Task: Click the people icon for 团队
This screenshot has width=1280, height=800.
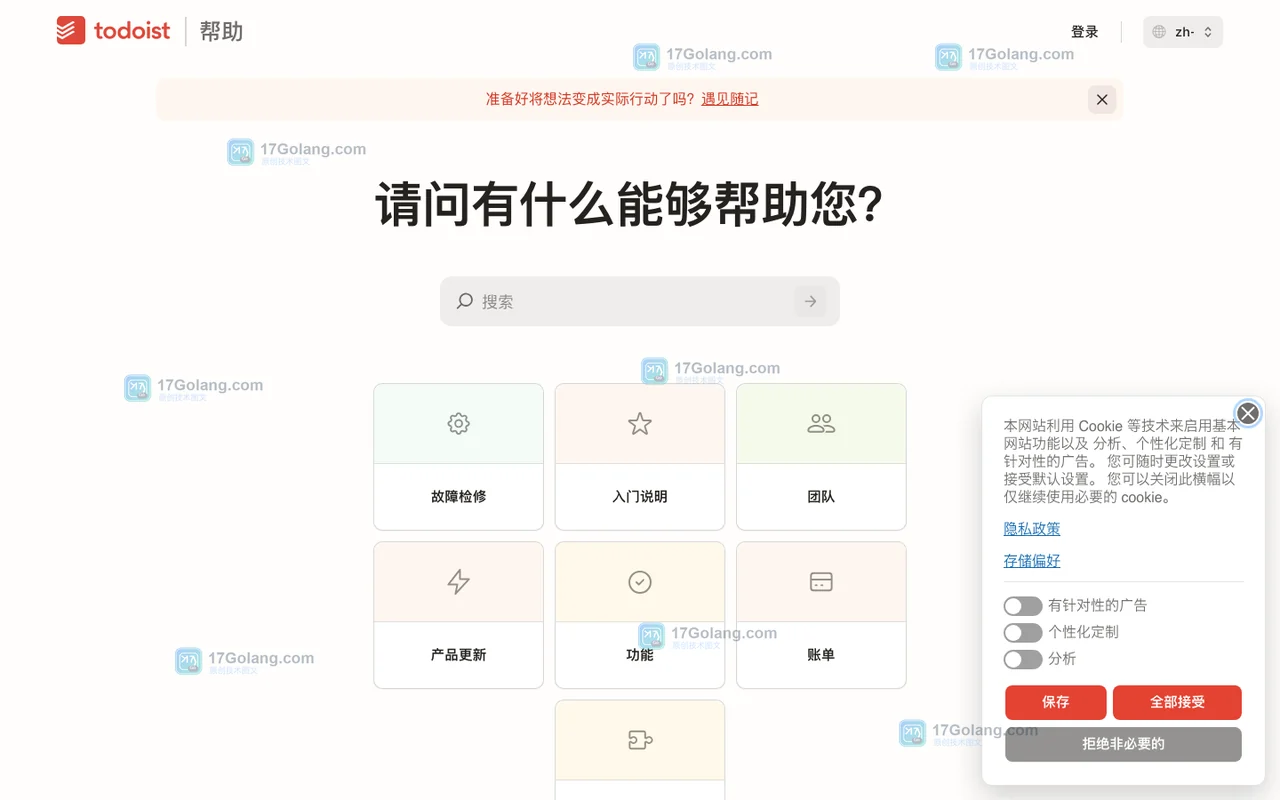Action: click(821, 423)
